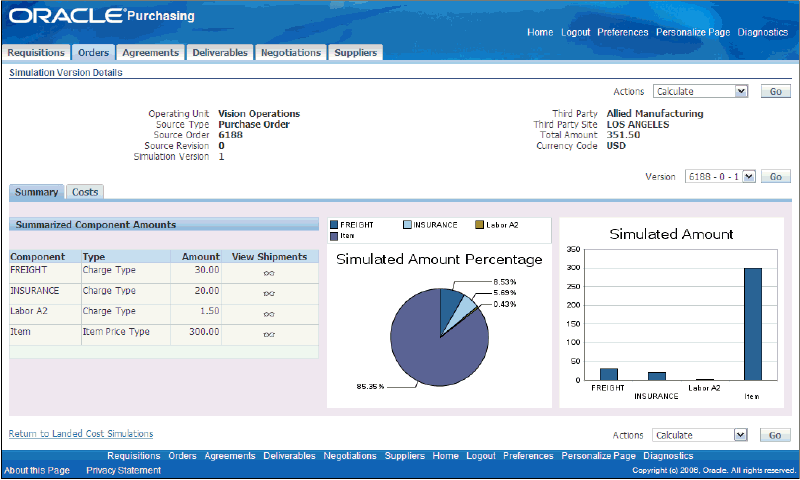Click the Item legend color swatch
This screenshot has height=480, width=800.
click(334, 236)
